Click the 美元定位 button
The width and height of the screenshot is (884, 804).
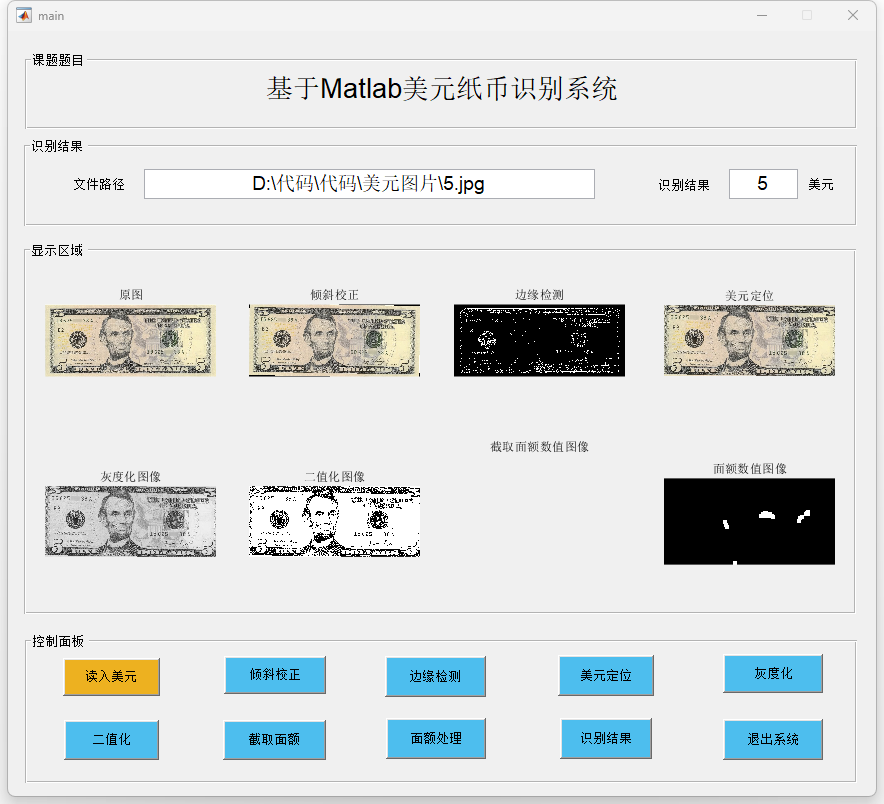click(x=606, y=675)
